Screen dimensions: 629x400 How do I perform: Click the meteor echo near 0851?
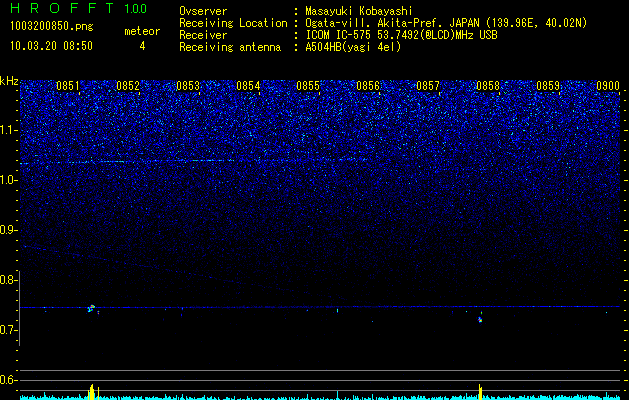[91, 308]
